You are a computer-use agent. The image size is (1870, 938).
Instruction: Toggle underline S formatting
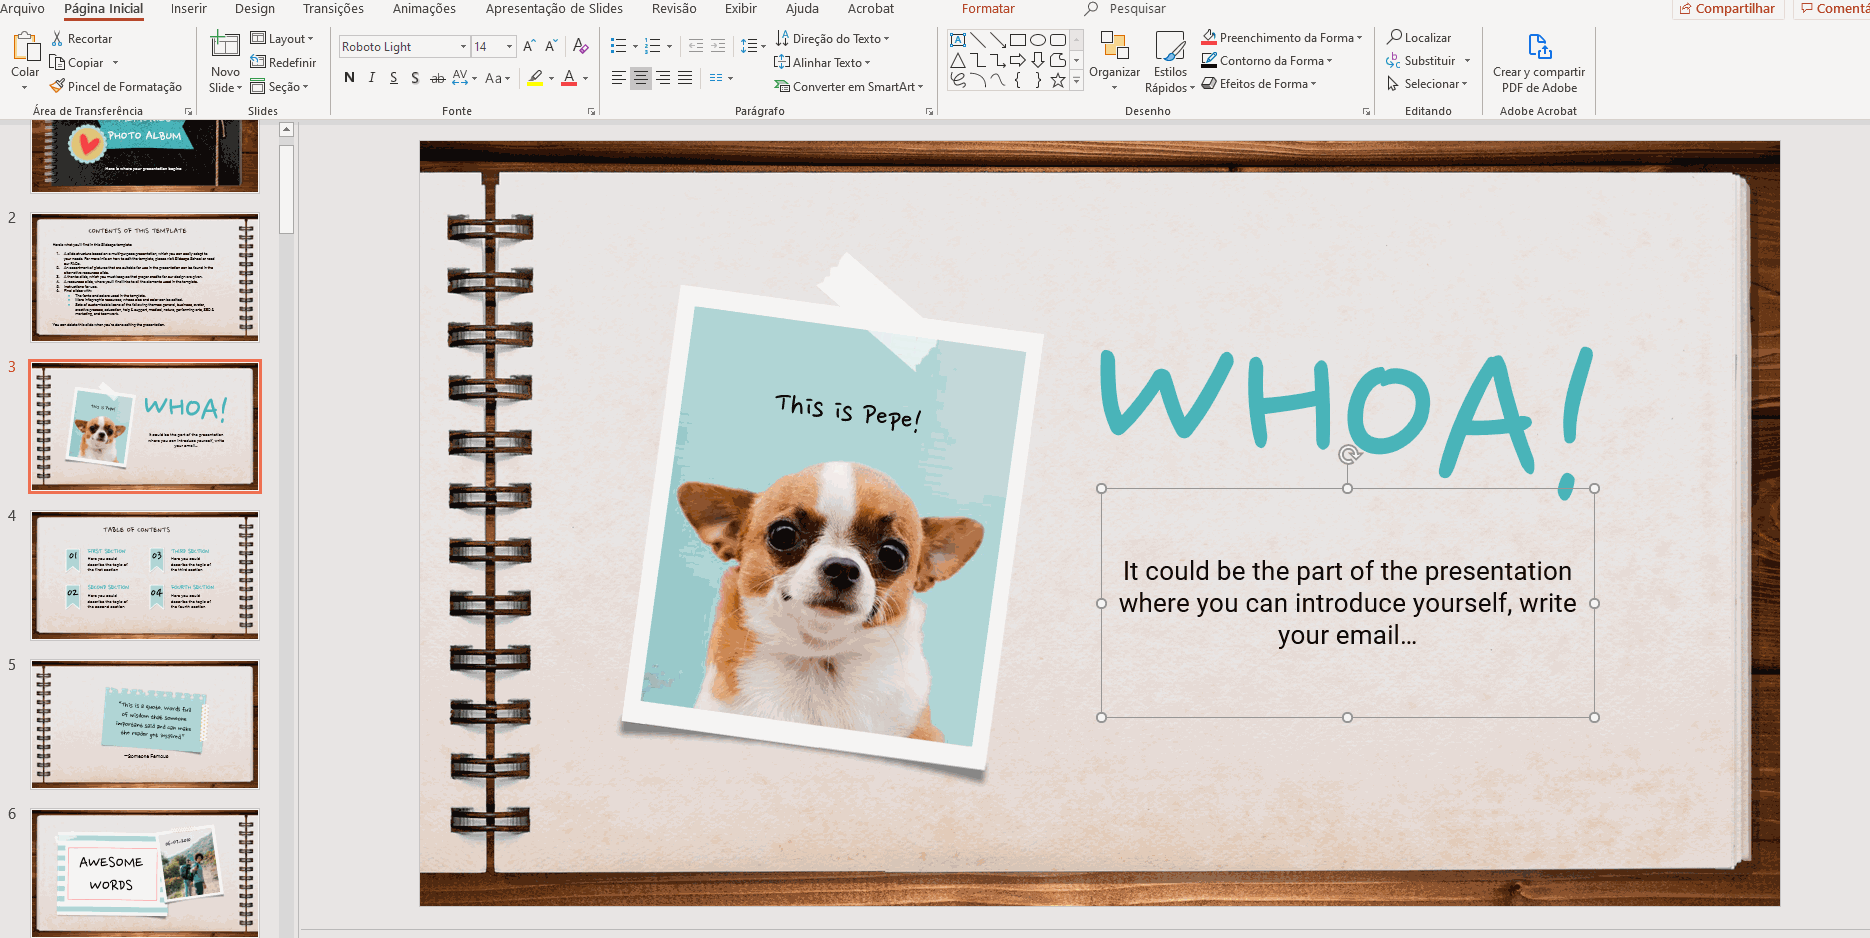394,77
